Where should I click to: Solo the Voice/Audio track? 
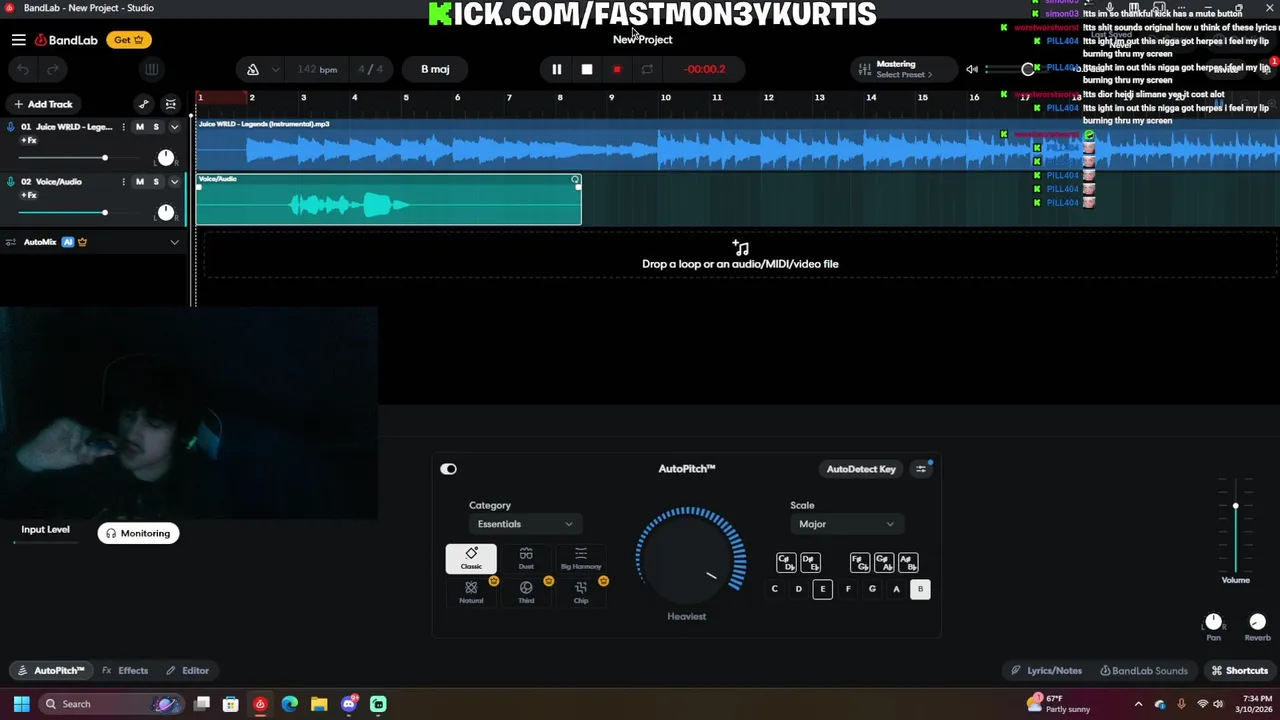[x=156, y=182]
